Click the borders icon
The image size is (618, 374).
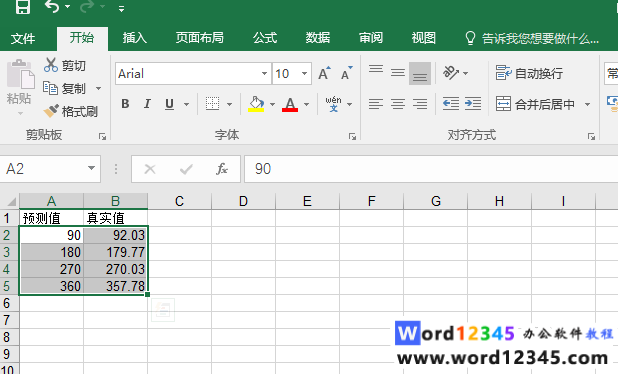[212, 104]
